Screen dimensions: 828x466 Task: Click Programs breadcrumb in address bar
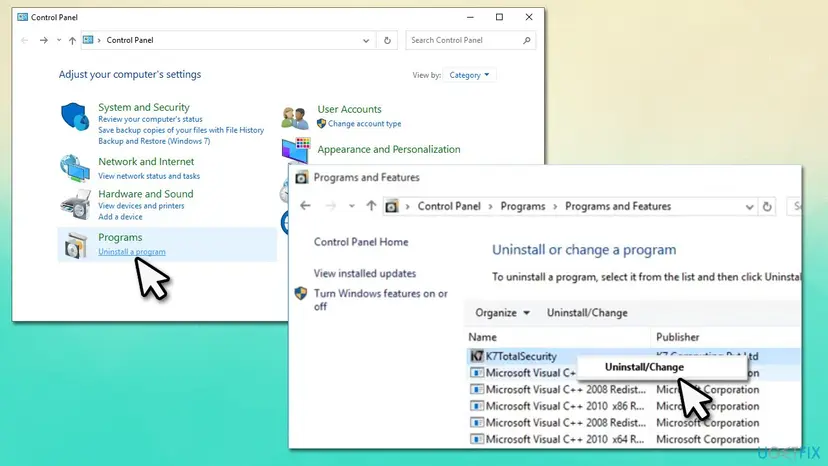tap(523, 207)
